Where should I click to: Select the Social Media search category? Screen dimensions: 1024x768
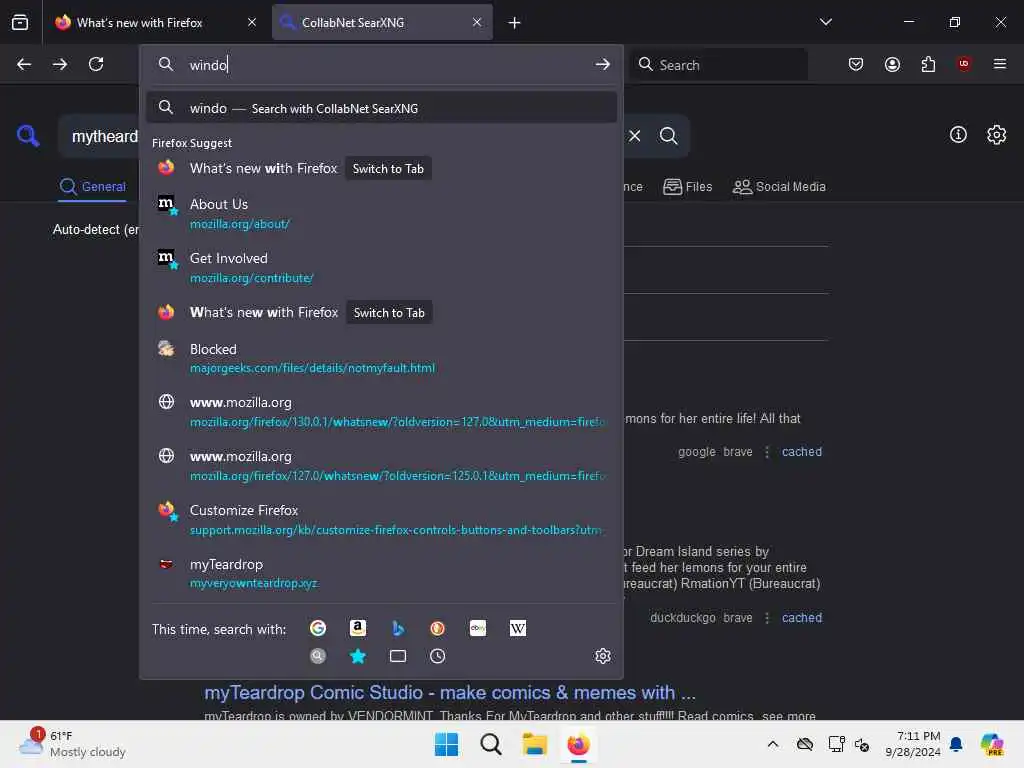tap(779, 187)
